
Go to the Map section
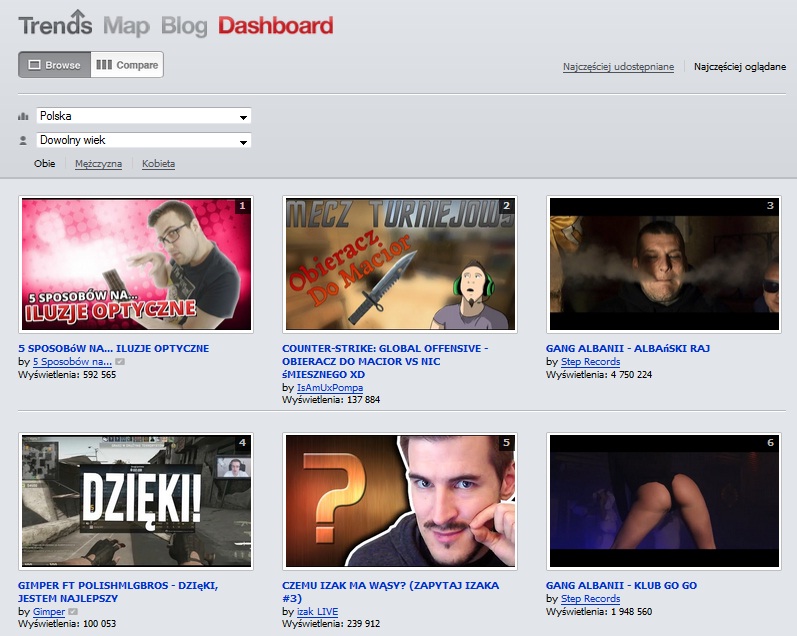click(x=126, y=26)
